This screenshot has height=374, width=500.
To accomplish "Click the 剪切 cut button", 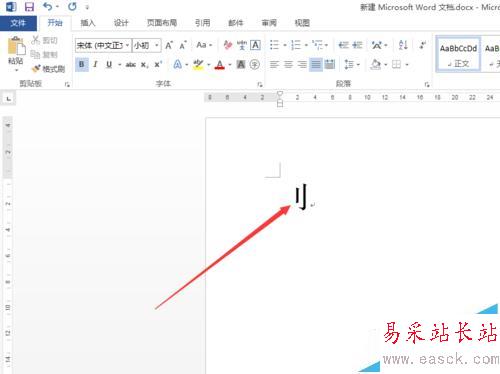I will [44, 40].
